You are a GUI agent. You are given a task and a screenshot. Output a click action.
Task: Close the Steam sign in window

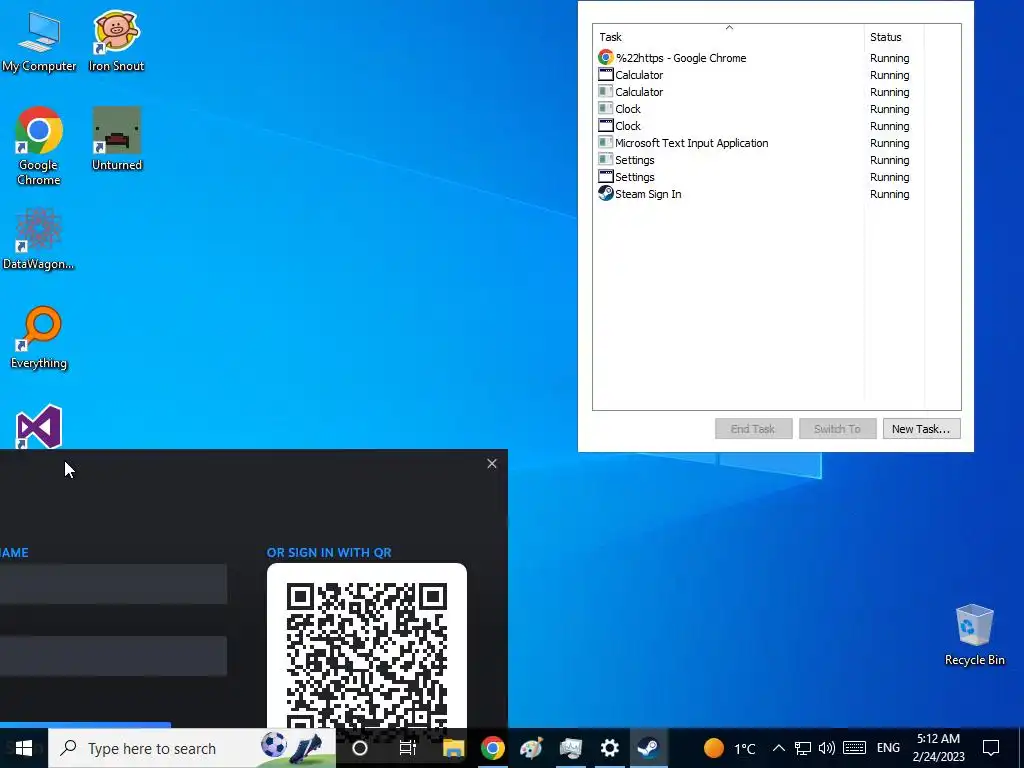click(x=492, y=464)
